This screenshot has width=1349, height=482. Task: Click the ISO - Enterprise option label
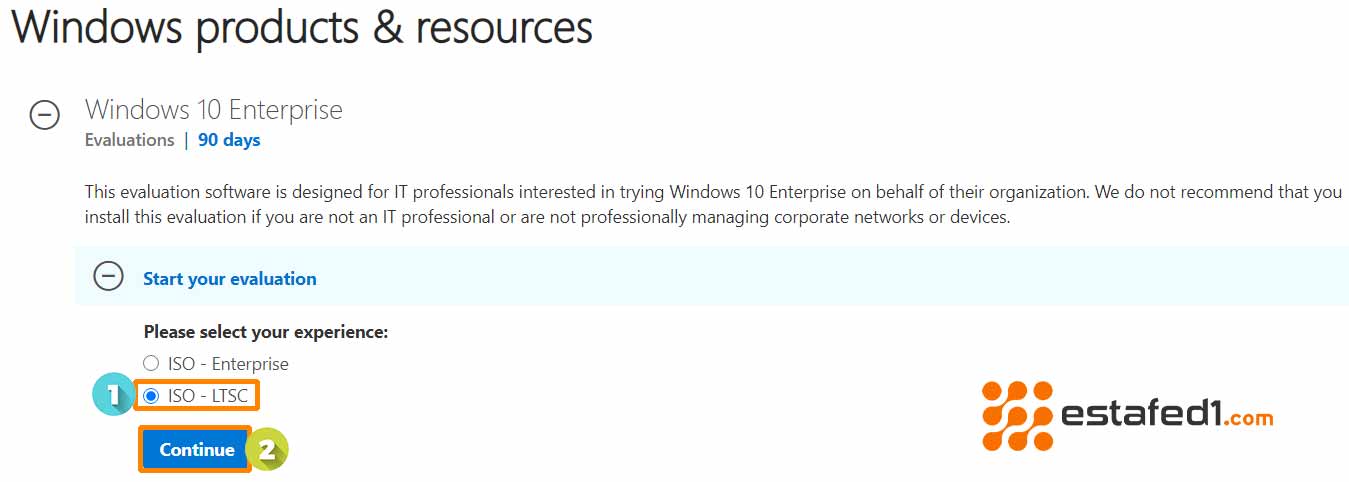click(228, 364)
